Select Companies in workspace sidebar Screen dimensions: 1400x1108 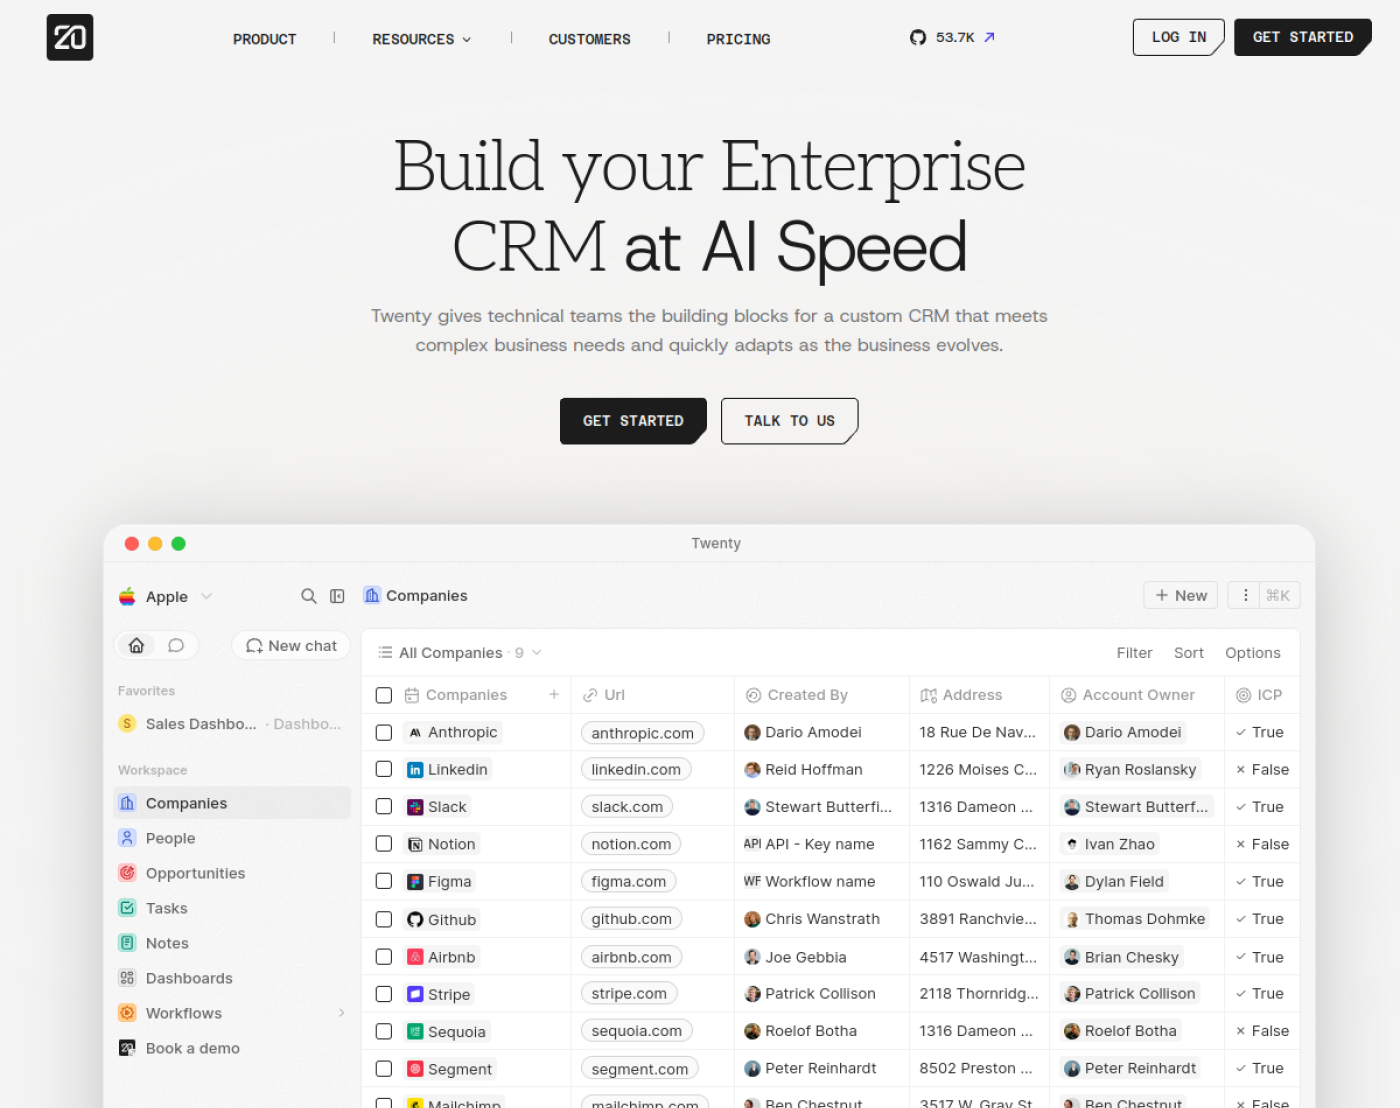(232, 803)
